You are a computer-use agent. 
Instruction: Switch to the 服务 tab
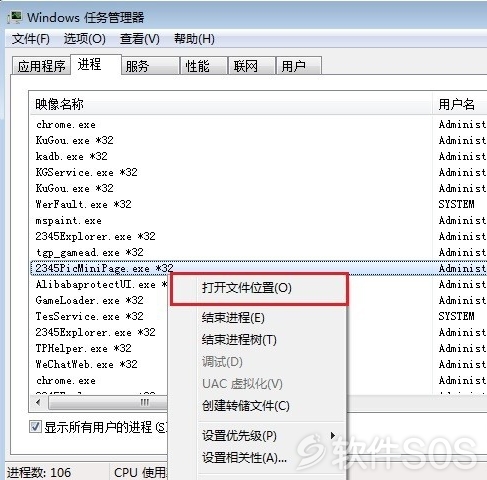point(150,66)
